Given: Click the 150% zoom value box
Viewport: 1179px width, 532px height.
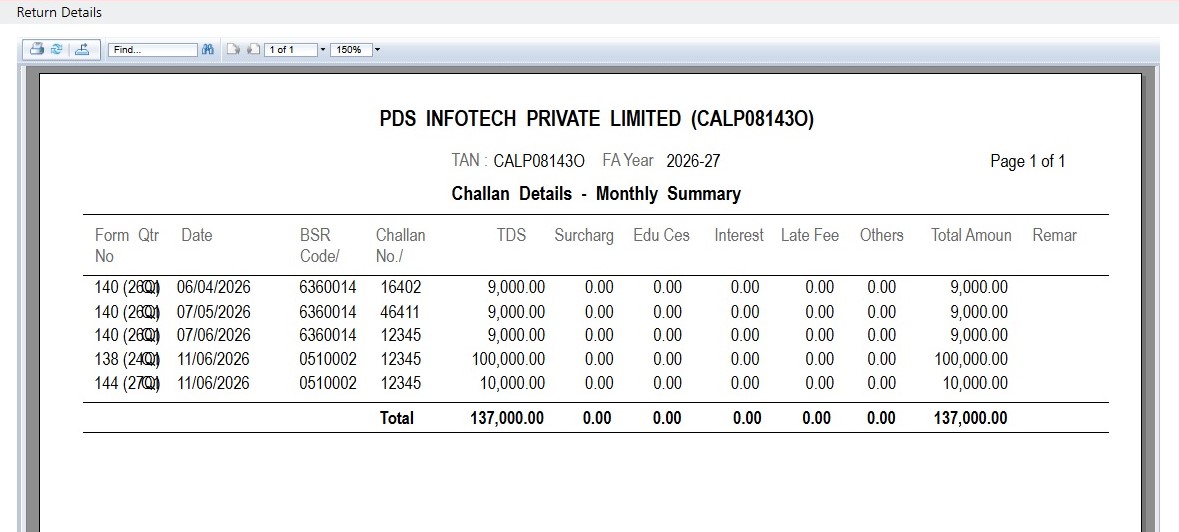Looking at the screenshot, I should point(350,50).
